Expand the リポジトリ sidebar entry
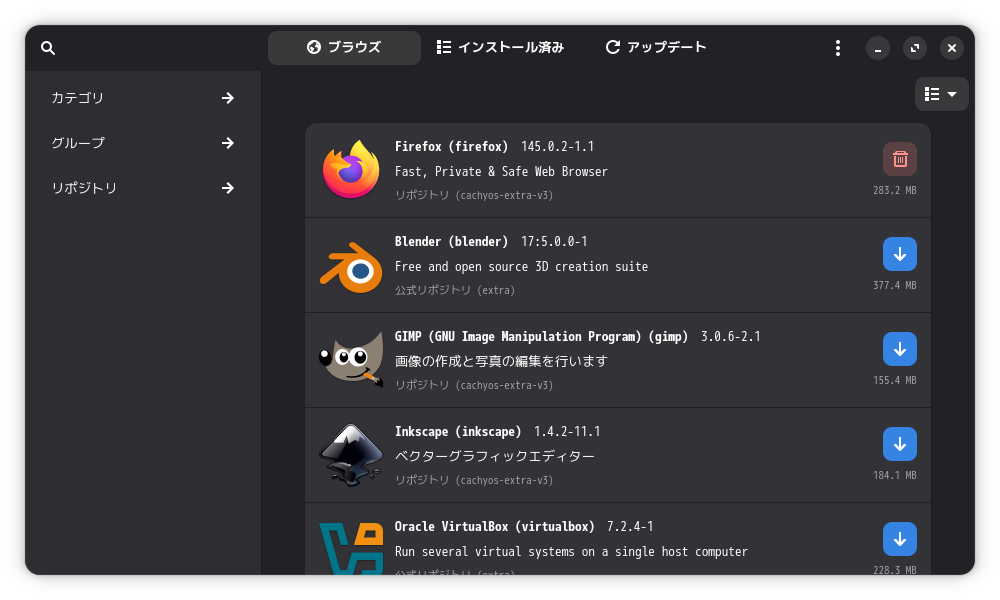 click(x=140, y=188)
